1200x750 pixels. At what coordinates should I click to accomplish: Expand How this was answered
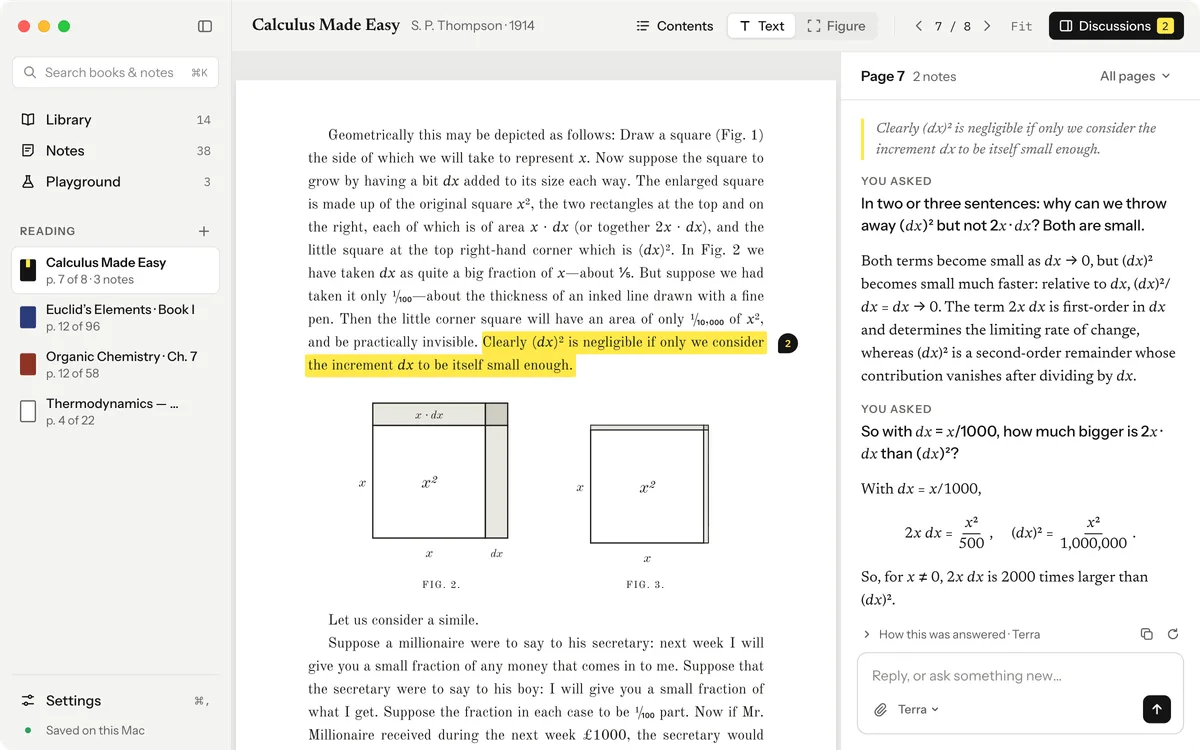point(951,634)
